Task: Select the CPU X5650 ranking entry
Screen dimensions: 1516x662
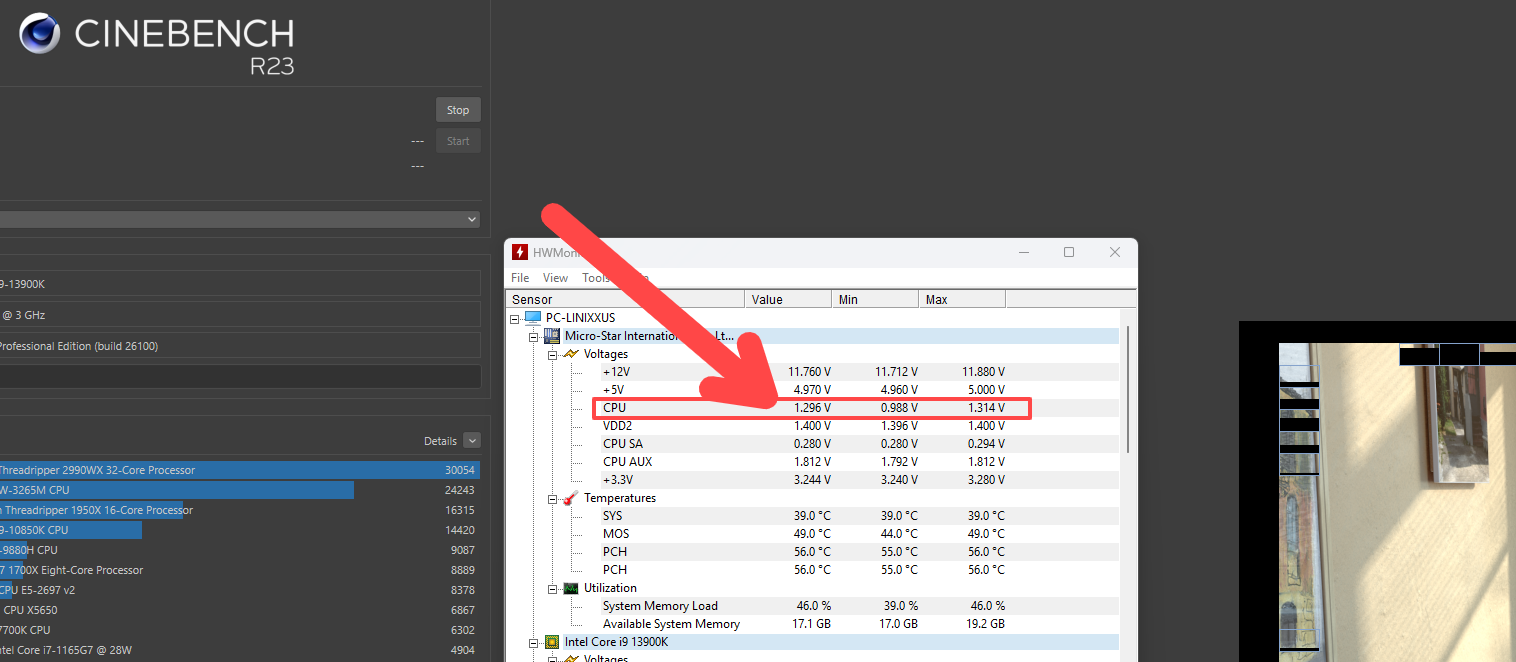Action: [x=240, y=610]
